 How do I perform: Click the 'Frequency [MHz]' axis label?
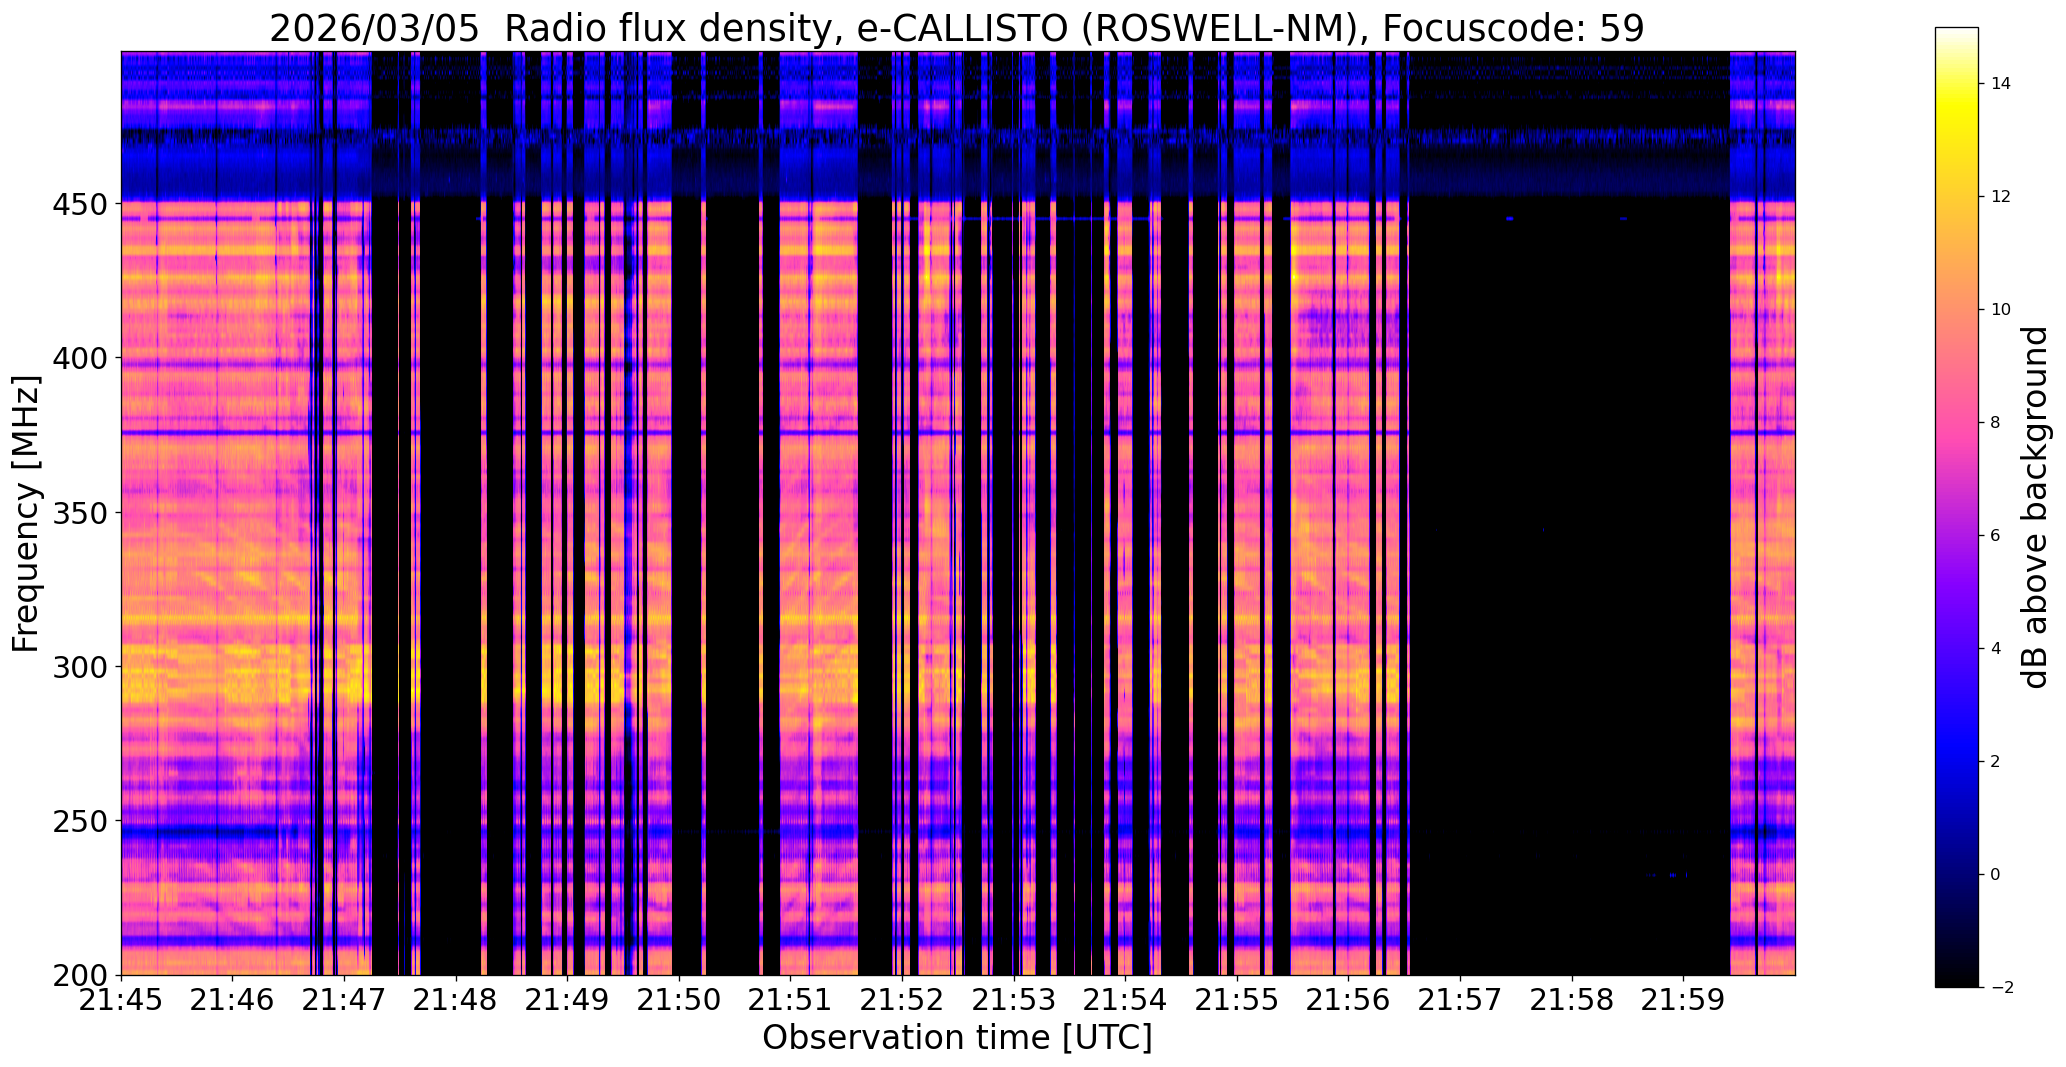click(27, 513)
